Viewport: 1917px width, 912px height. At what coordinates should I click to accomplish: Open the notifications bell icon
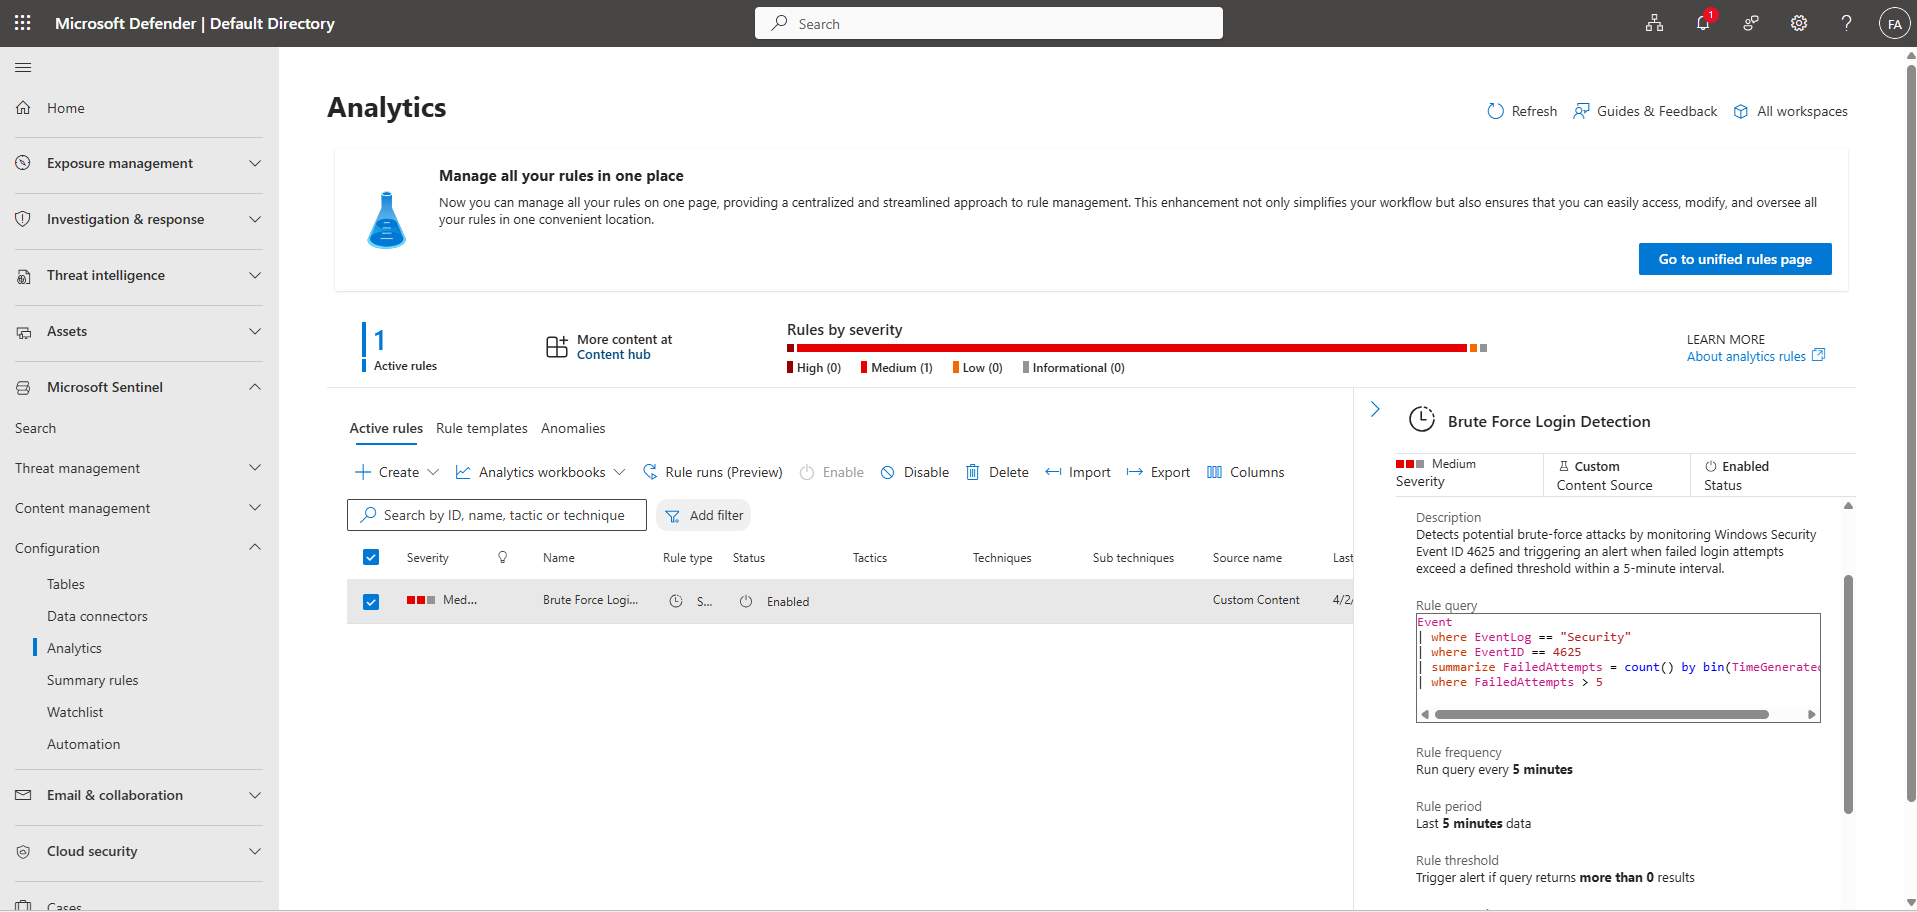click(1703, 23)
